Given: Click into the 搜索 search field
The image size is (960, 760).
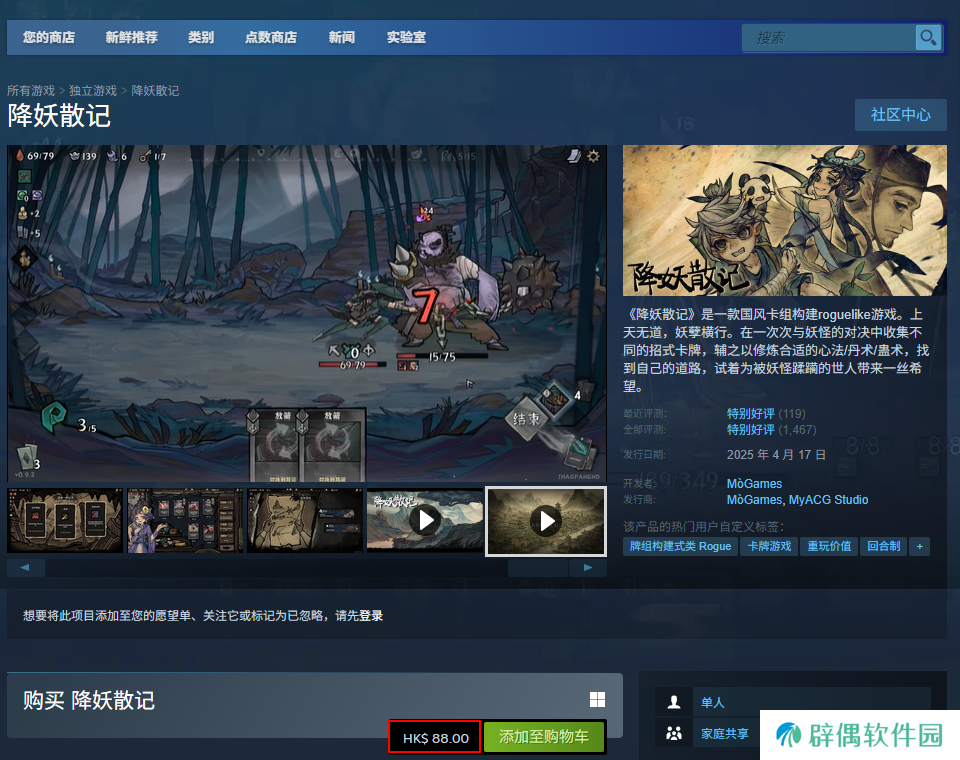Looking at the screenshot, I should [828, 38].
